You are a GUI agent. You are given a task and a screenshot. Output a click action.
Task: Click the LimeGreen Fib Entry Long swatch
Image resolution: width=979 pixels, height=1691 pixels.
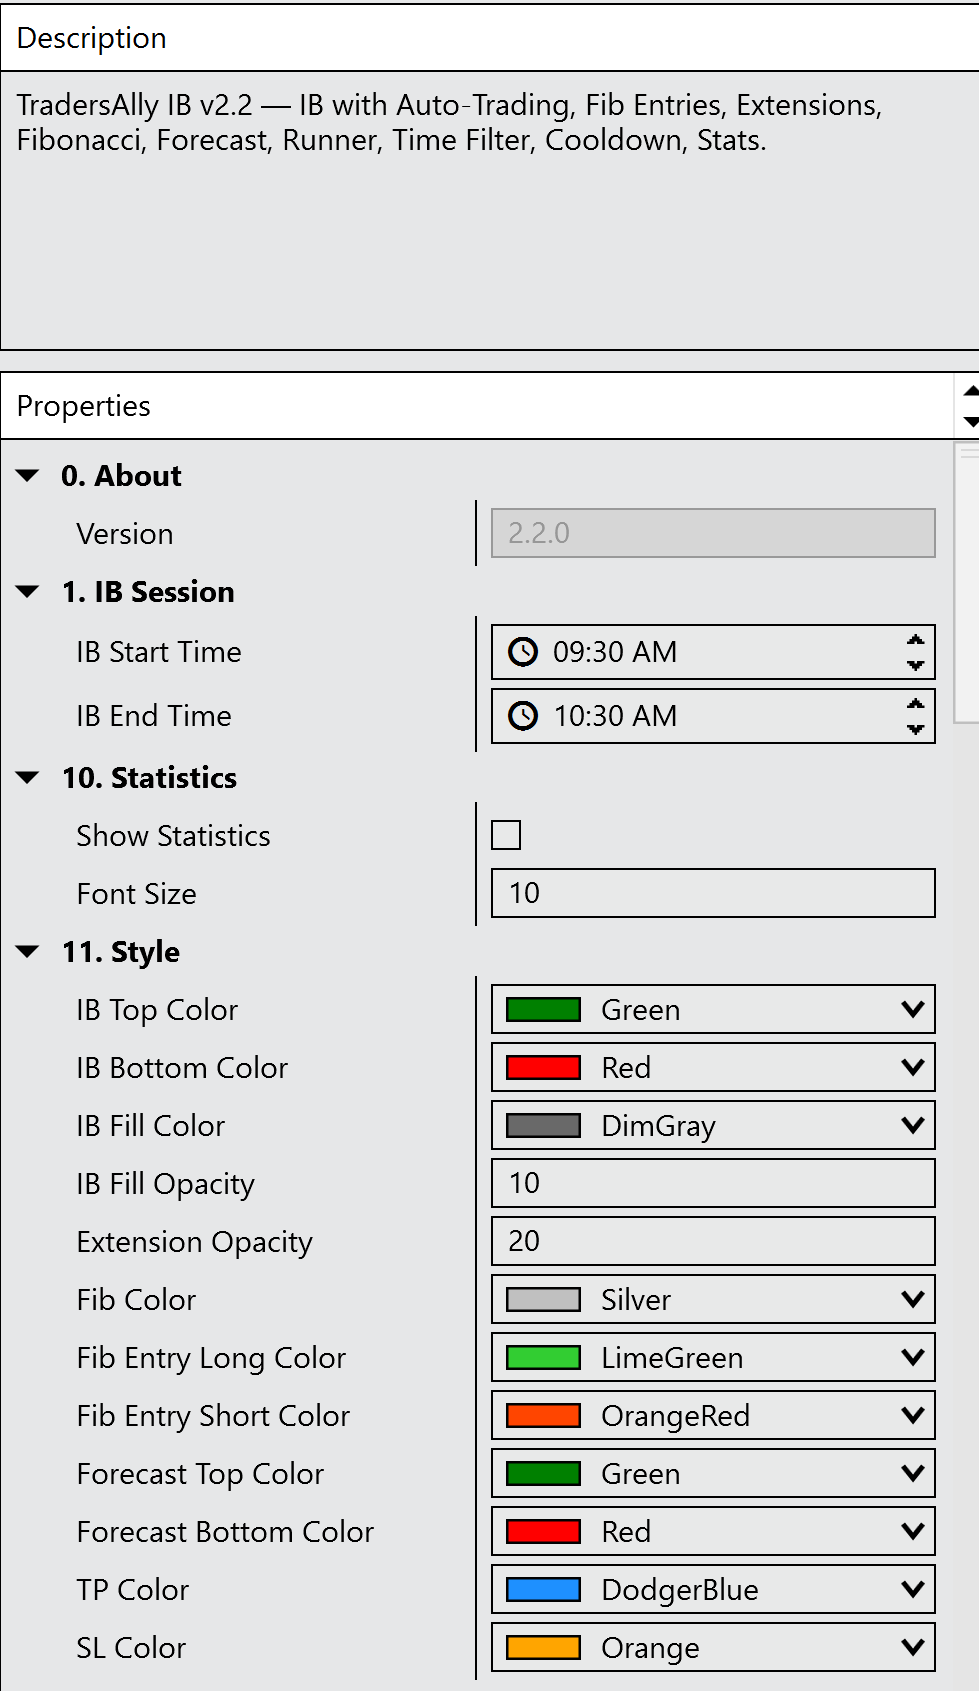[x=543, y=1358]
